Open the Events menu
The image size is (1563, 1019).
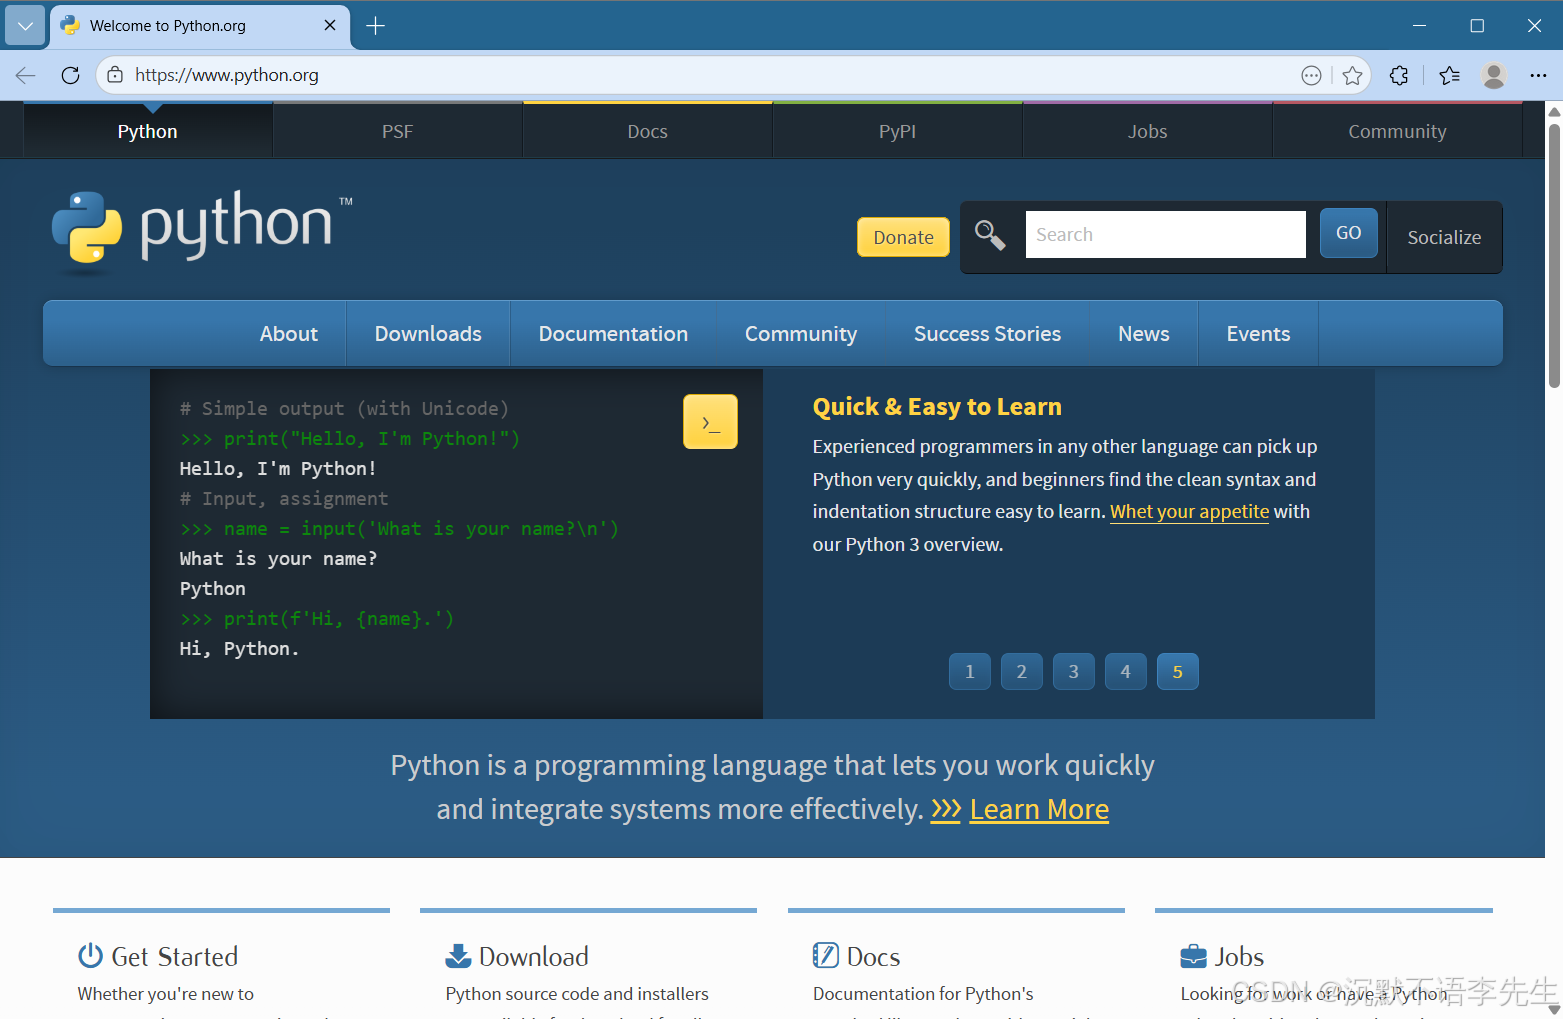pos(1259,334)
